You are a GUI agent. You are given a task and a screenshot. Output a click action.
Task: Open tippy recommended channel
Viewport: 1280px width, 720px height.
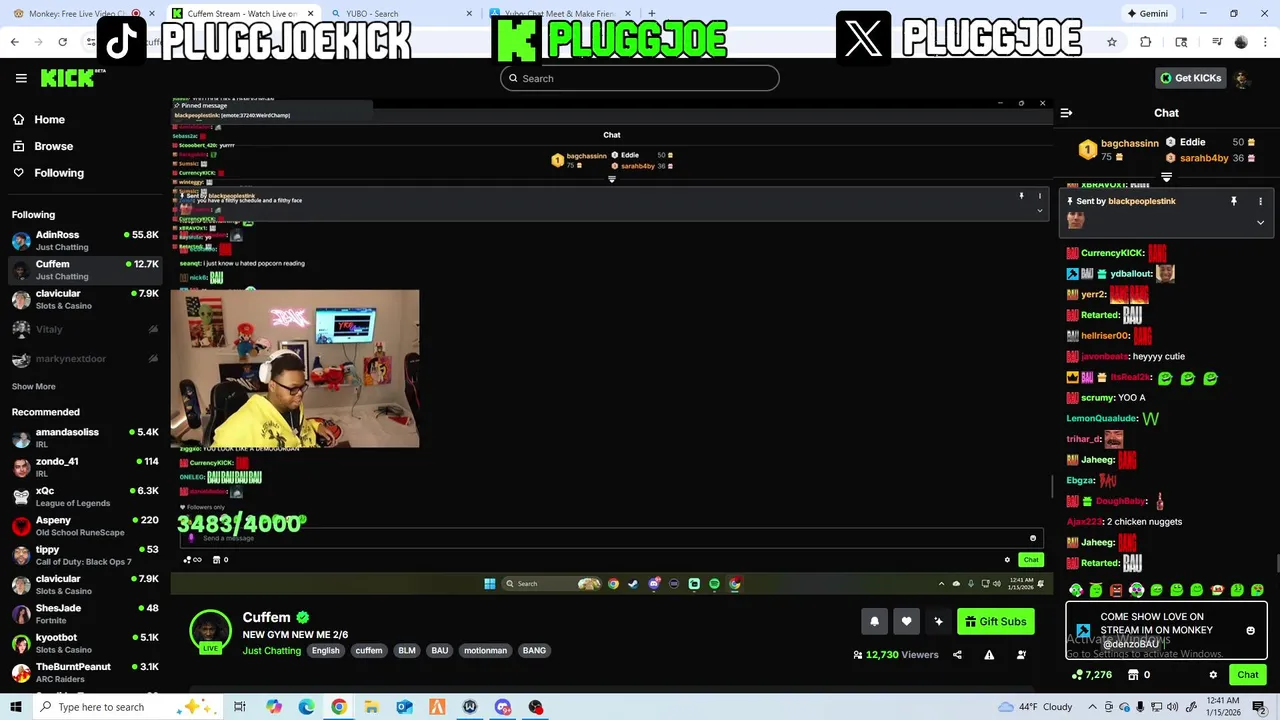coord(85,555)
